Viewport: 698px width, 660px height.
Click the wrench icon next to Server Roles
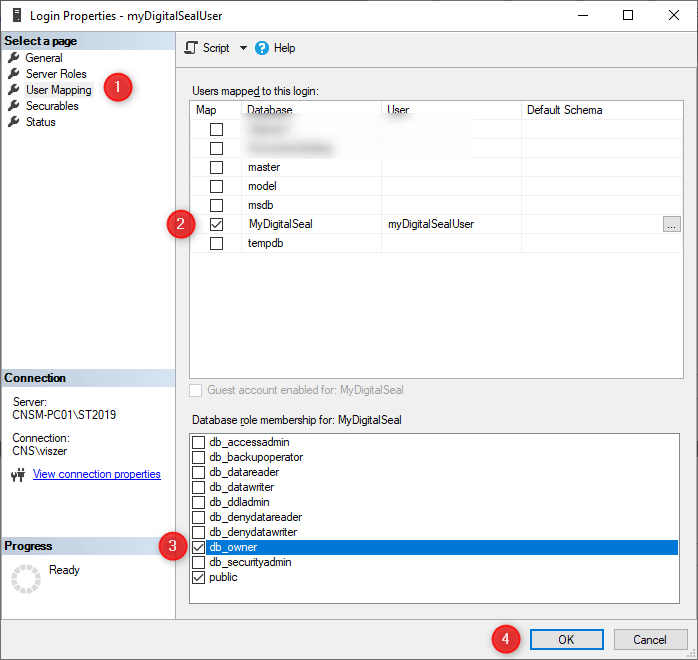point(14,73)
